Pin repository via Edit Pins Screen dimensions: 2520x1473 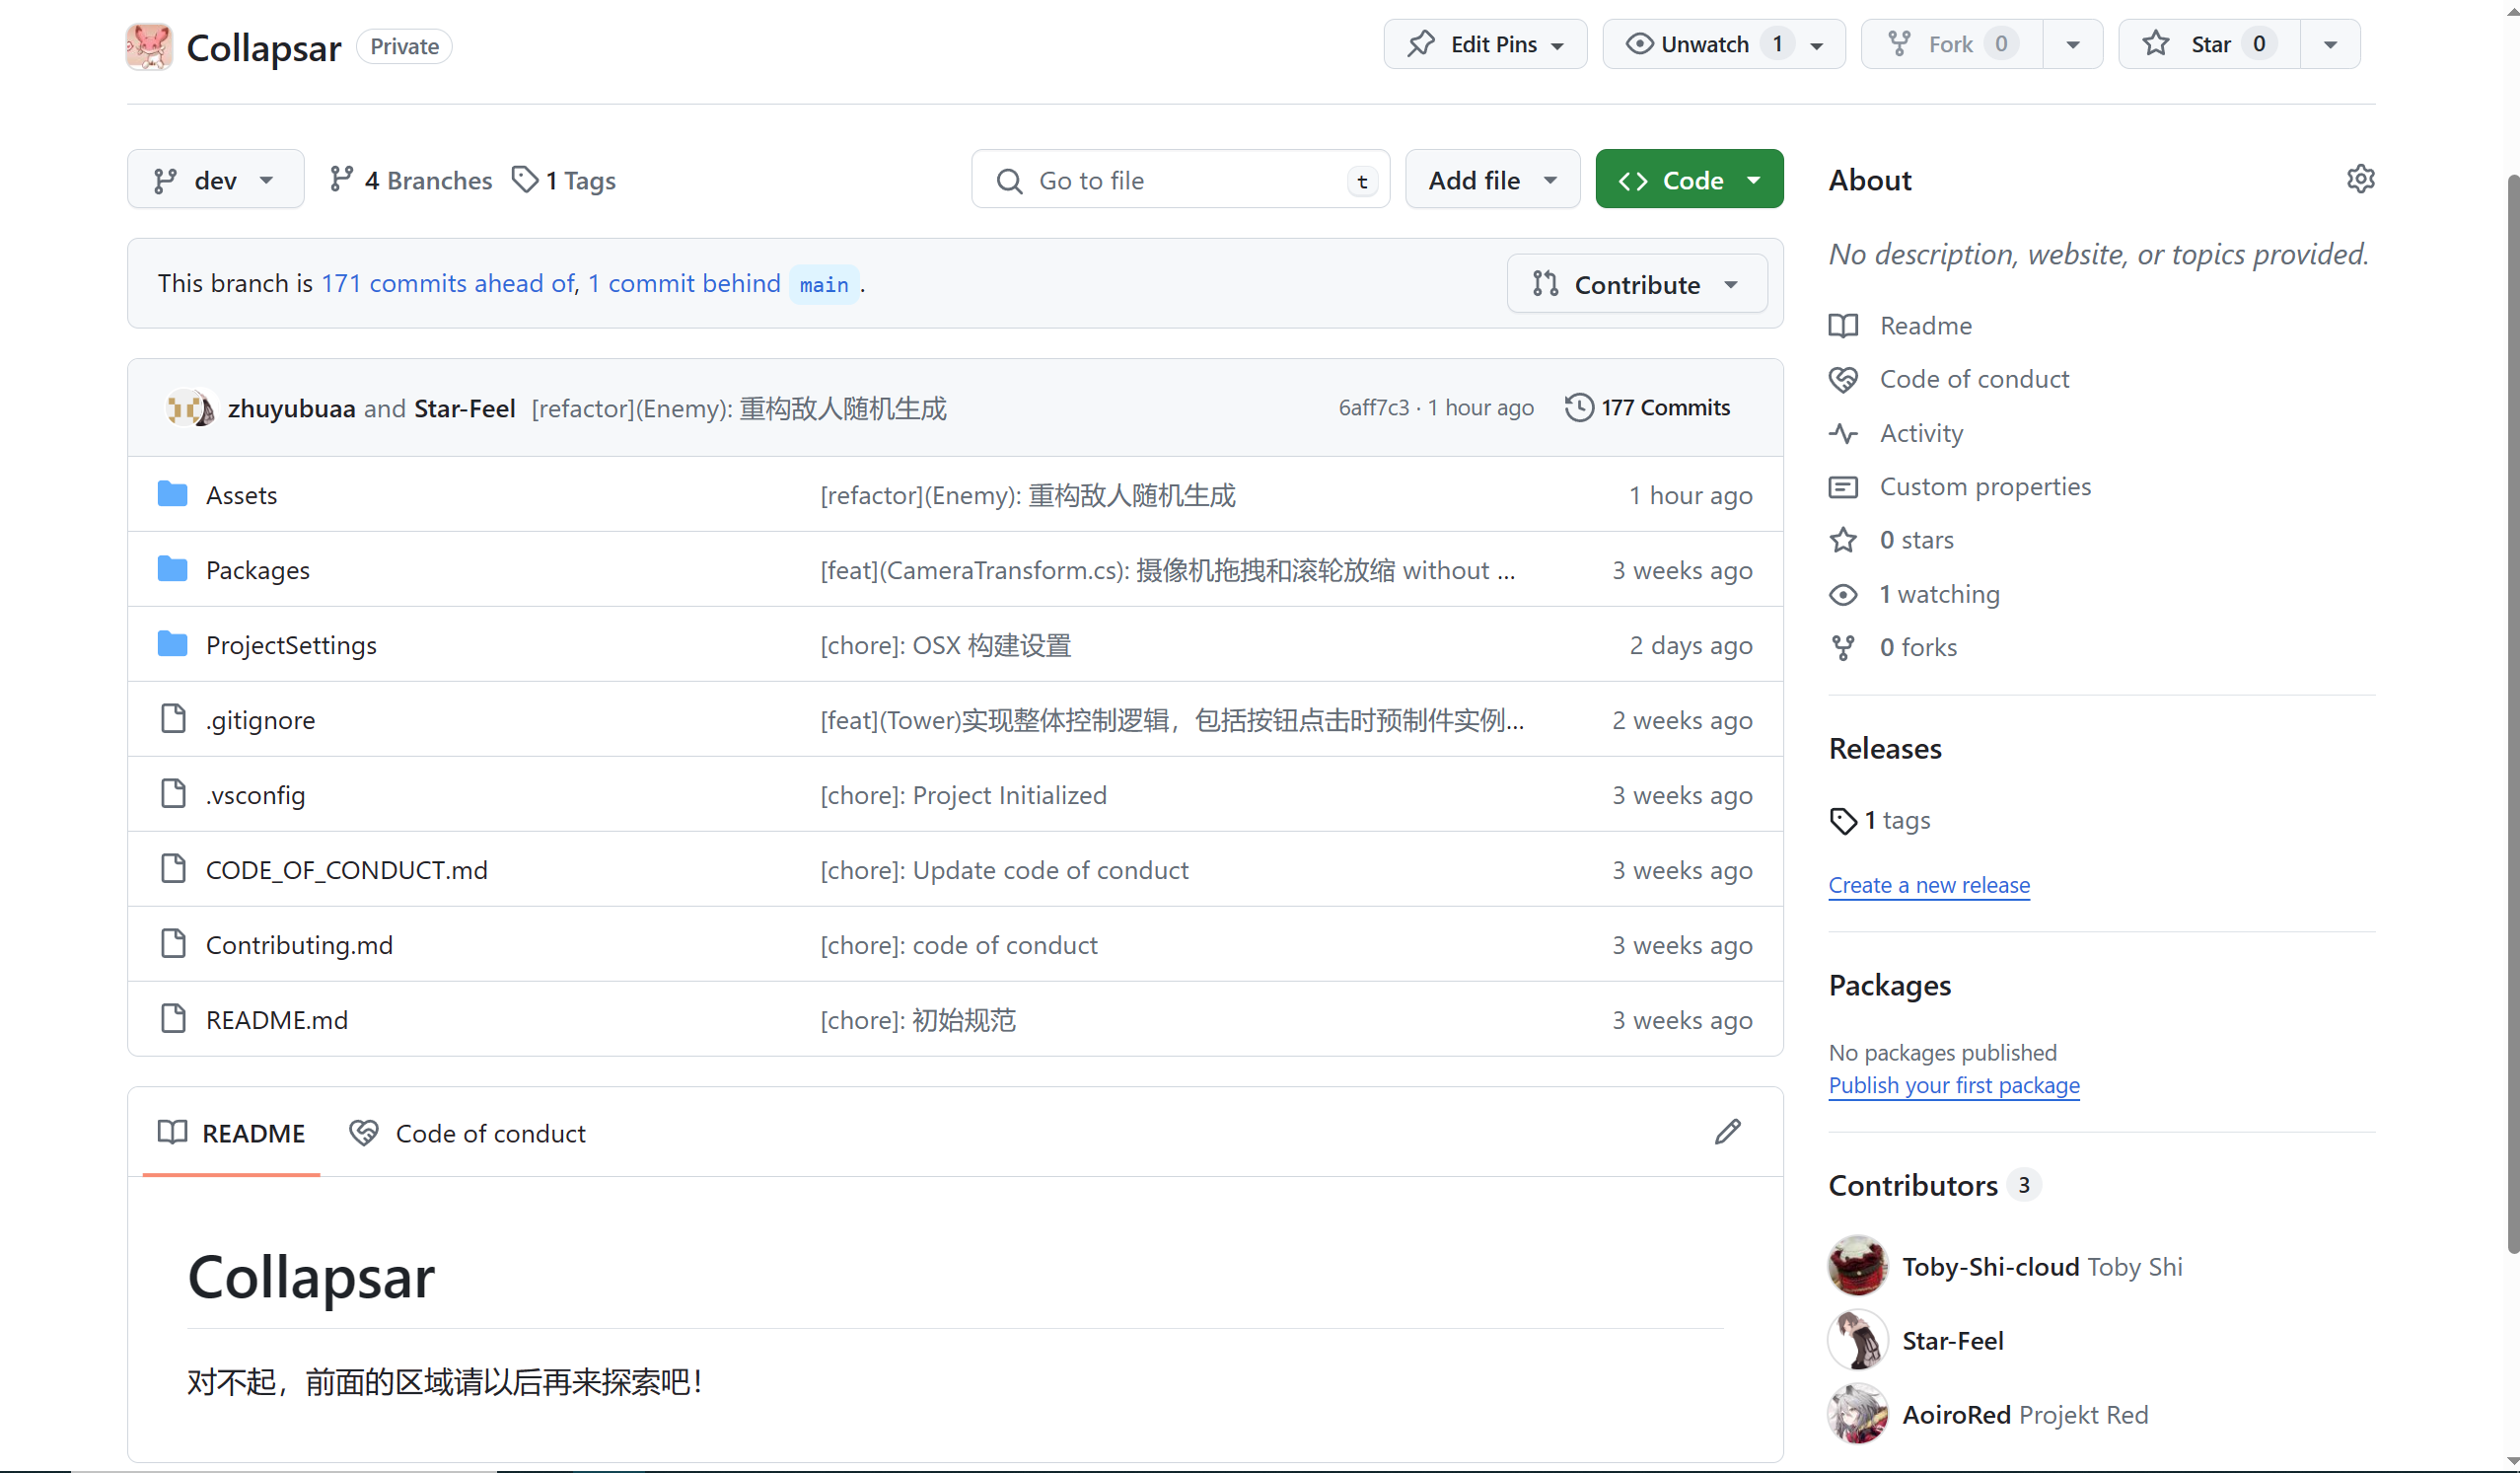1484,43
